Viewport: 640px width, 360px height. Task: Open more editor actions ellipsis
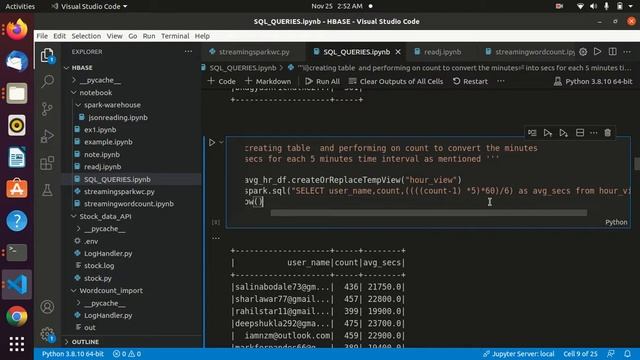click(627, 51)
